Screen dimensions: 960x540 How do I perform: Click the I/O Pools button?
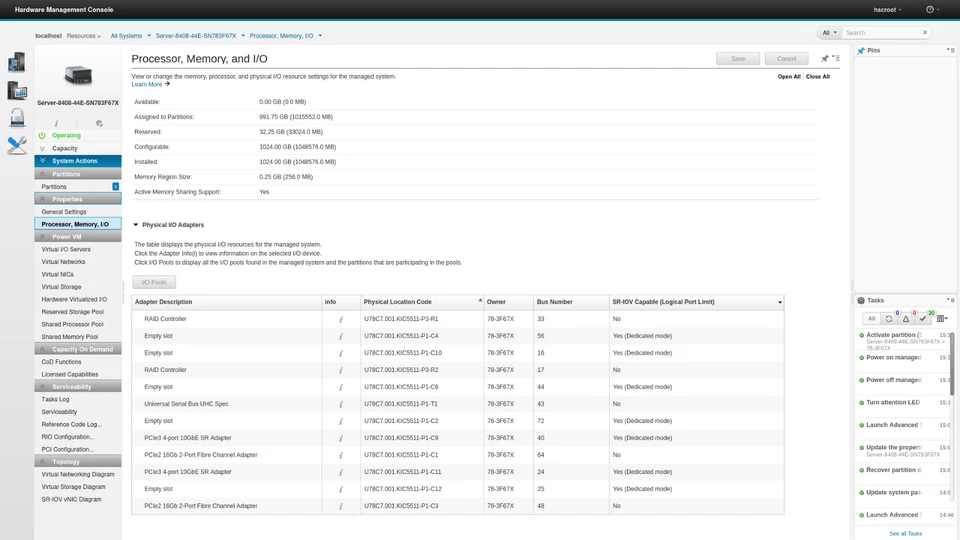[154, 282]
